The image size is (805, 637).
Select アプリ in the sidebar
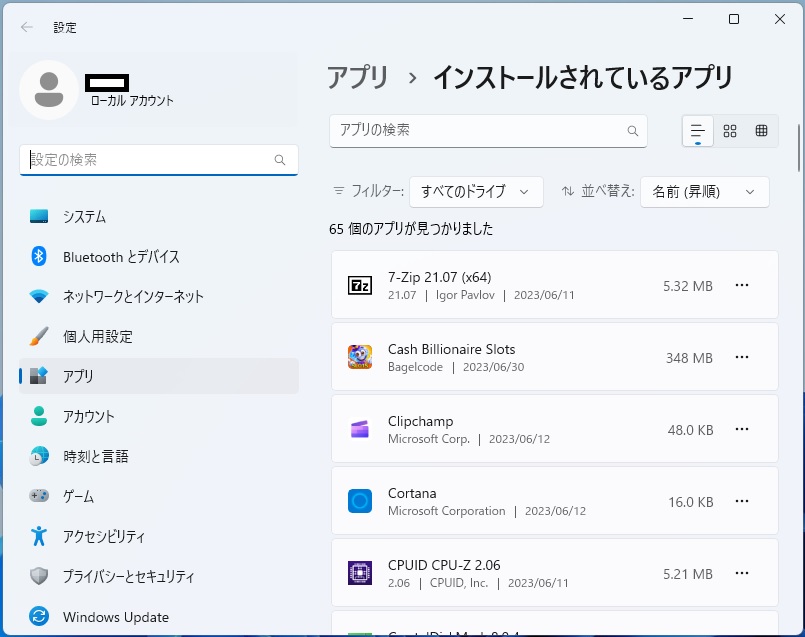click(159, 376)
